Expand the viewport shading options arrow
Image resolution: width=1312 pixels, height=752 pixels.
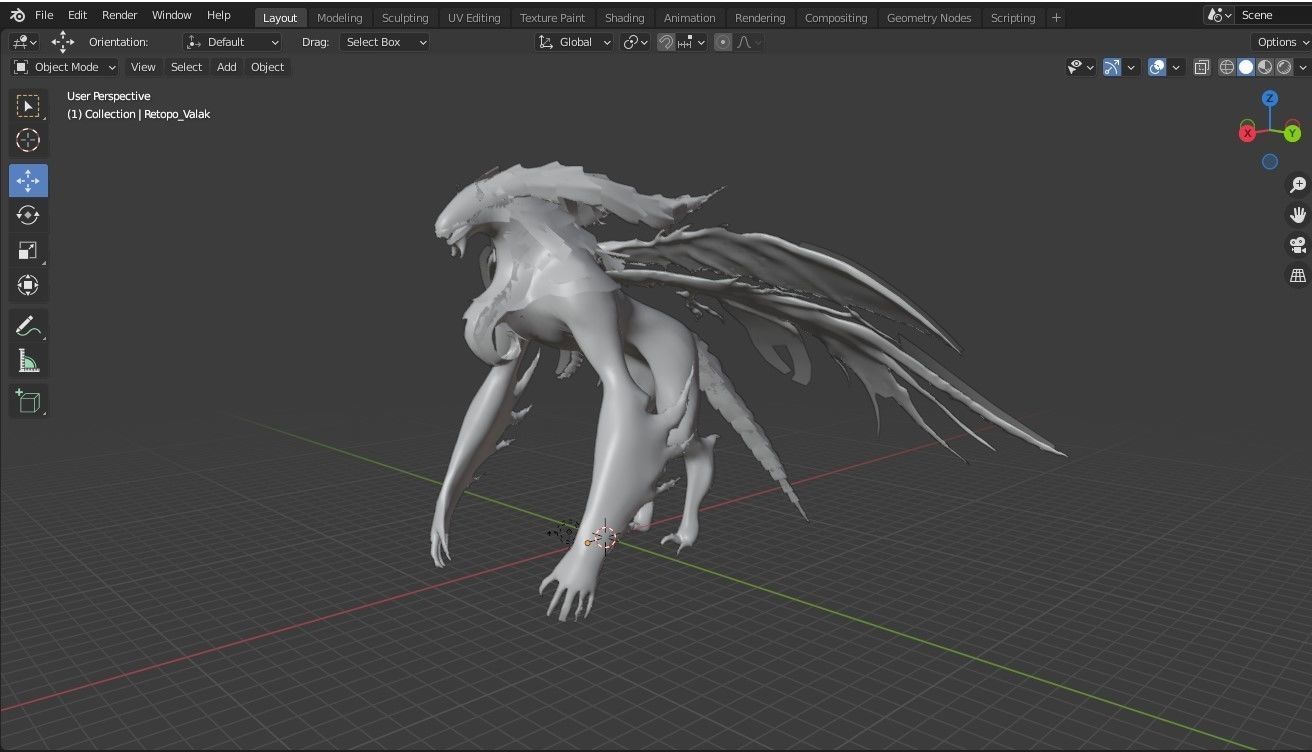coord(1303,67)
